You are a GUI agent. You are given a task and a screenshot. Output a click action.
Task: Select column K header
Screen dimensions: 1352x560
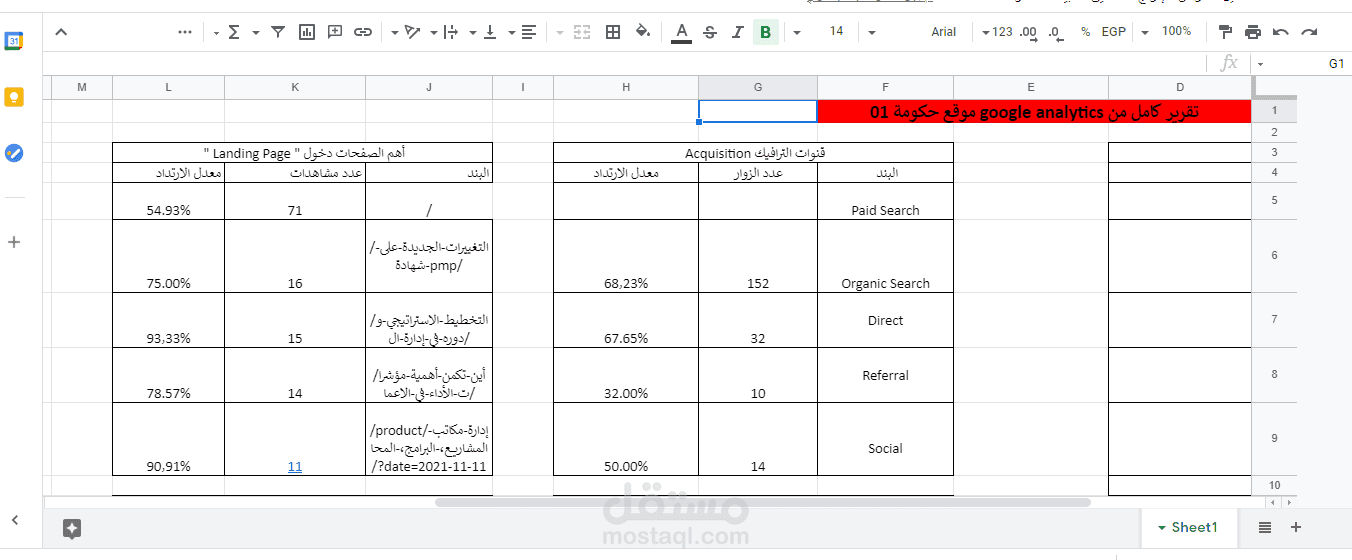click(x=295, y=87)
